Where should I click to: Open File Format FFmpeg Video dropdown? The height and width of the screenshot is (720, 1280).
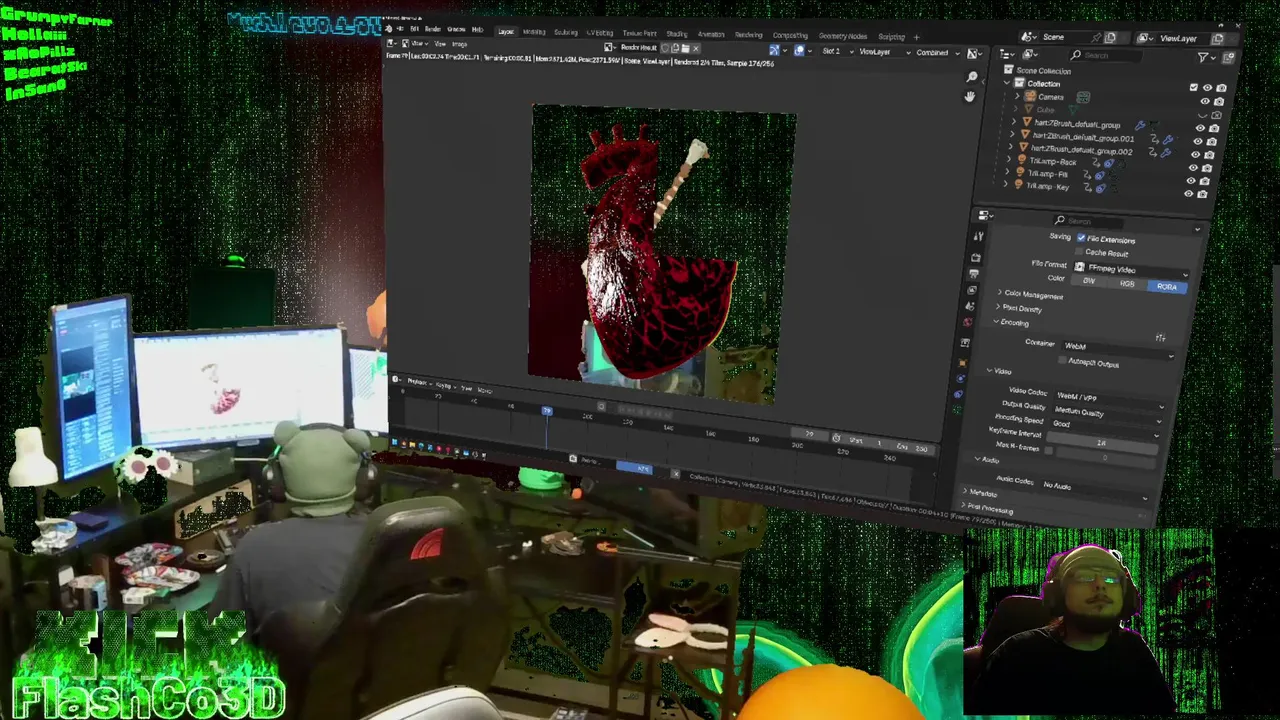pos(1131,271)
